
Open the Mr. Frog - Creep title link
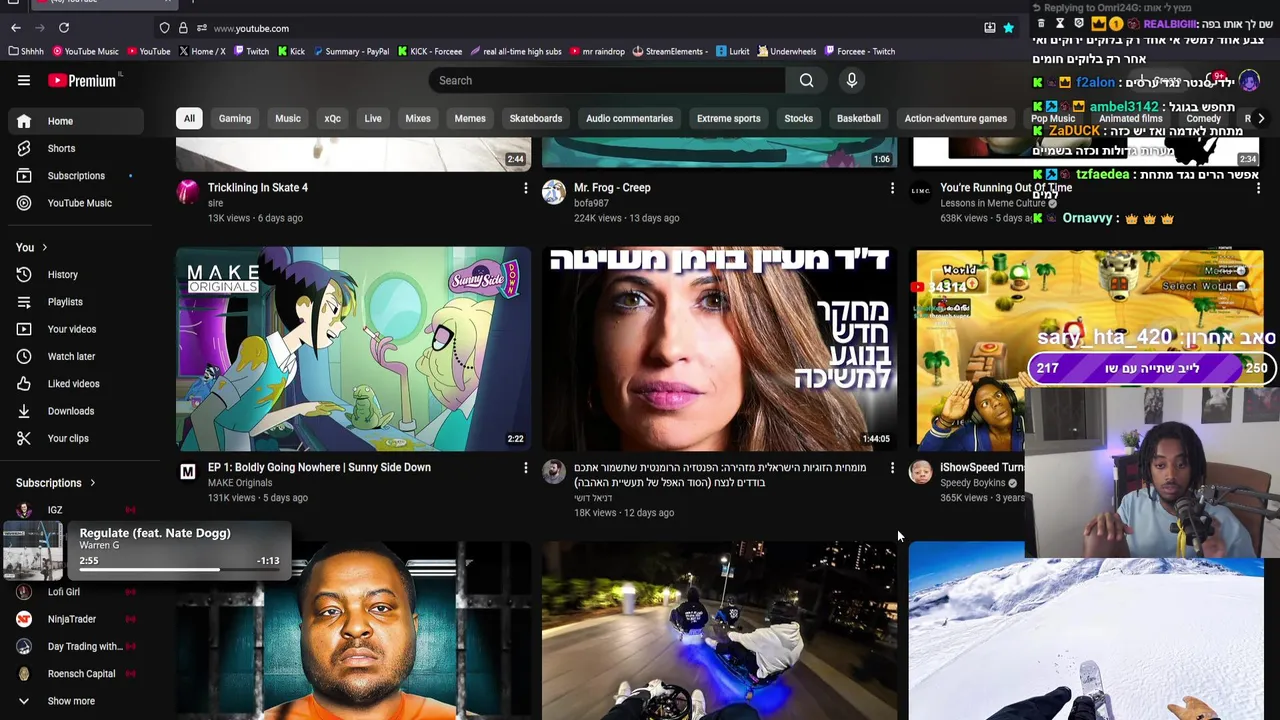tap(612, 188)
